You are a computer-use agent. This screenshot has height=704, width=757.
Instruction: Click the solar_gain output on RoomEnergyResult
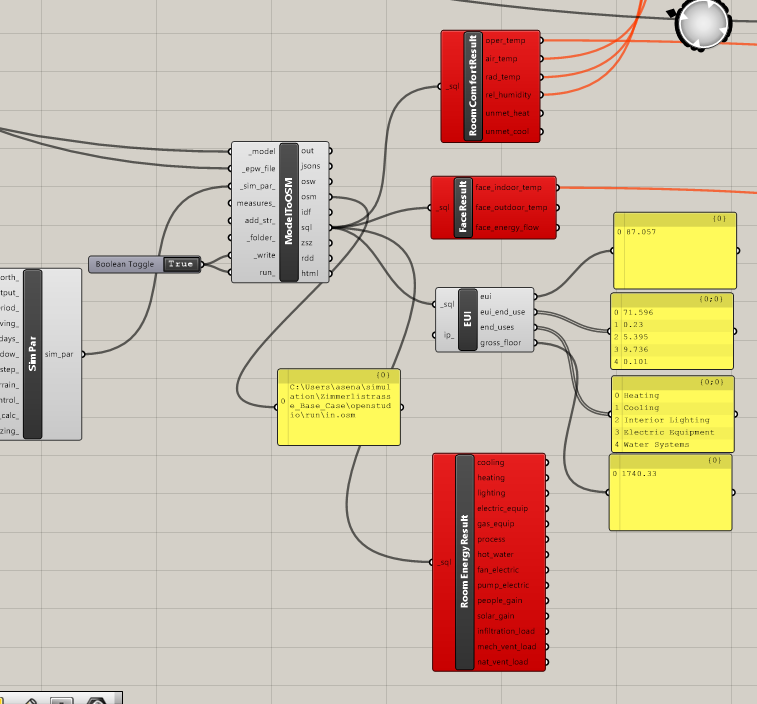[496, 616]
